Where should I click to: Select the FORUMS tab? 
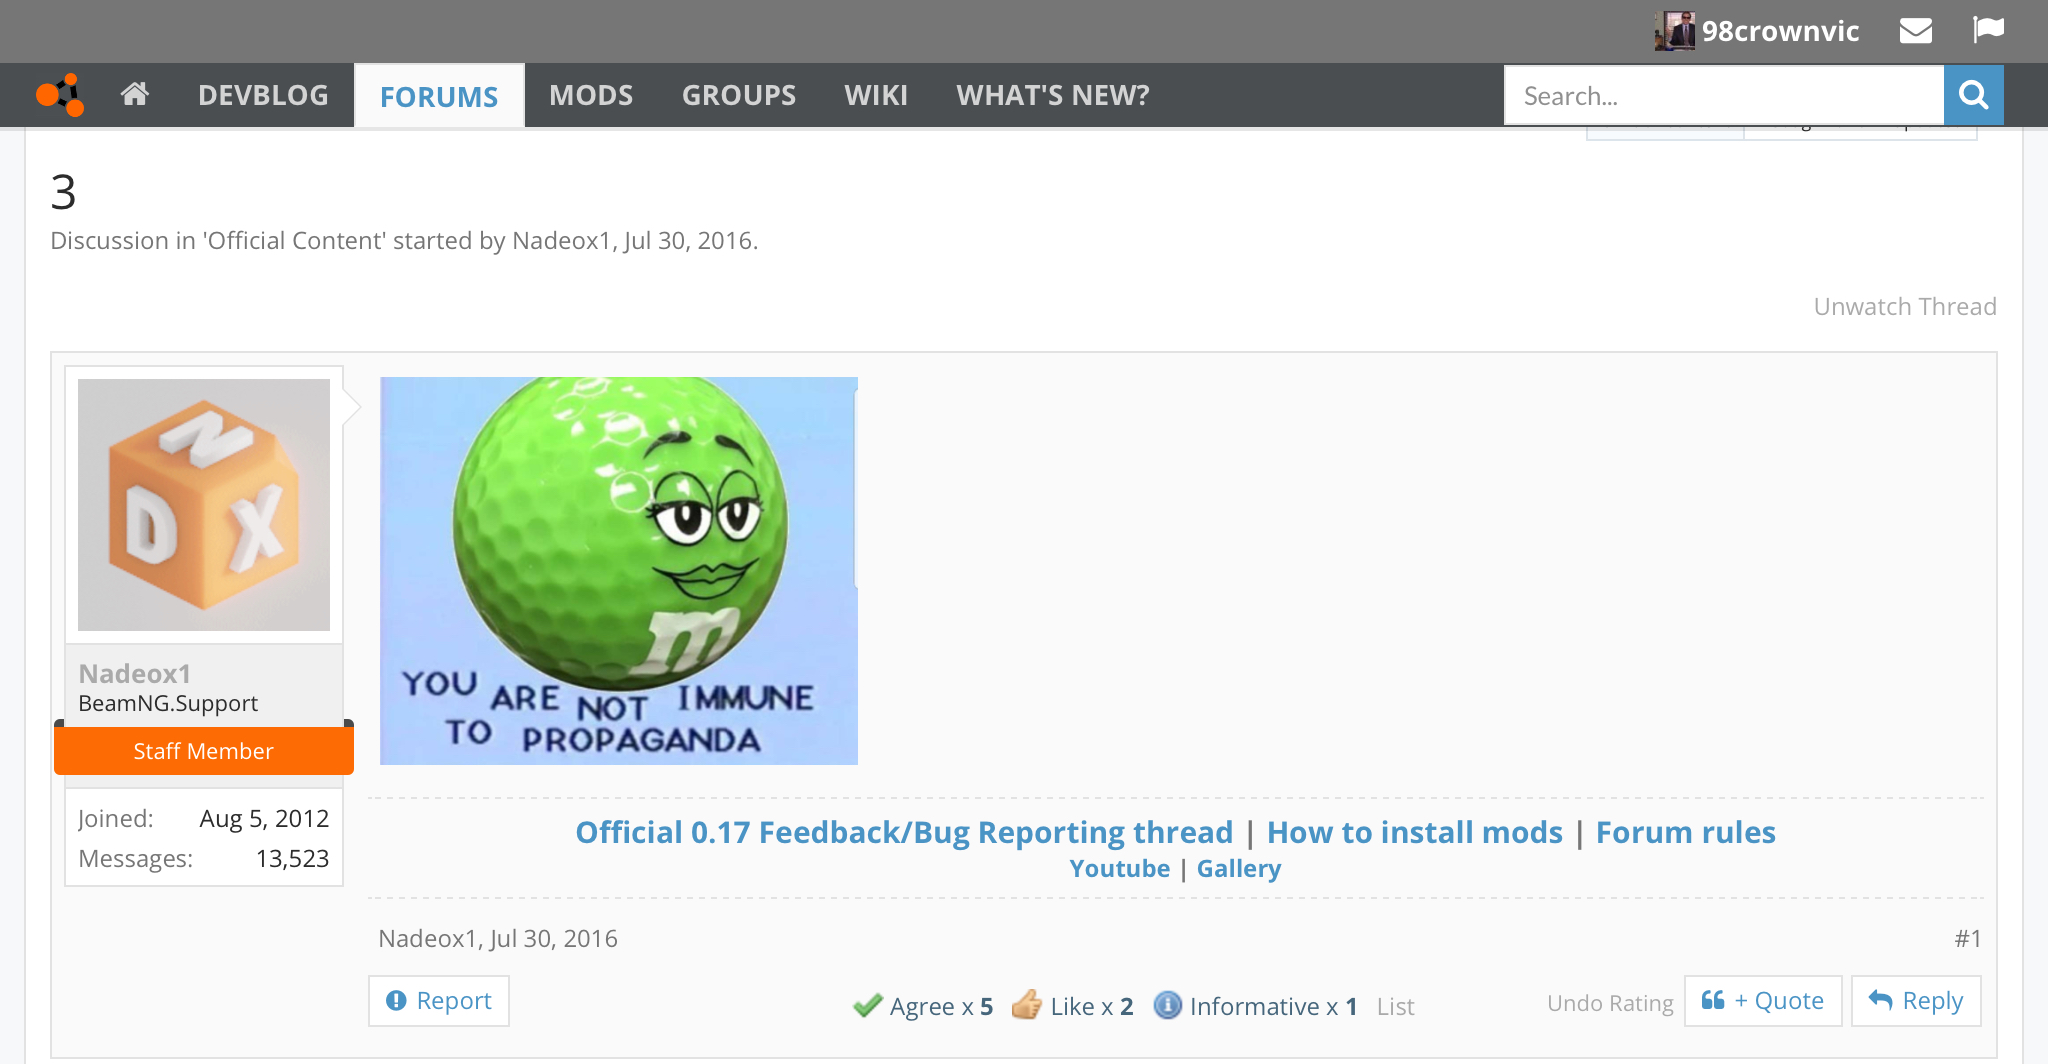pos(439,96)
